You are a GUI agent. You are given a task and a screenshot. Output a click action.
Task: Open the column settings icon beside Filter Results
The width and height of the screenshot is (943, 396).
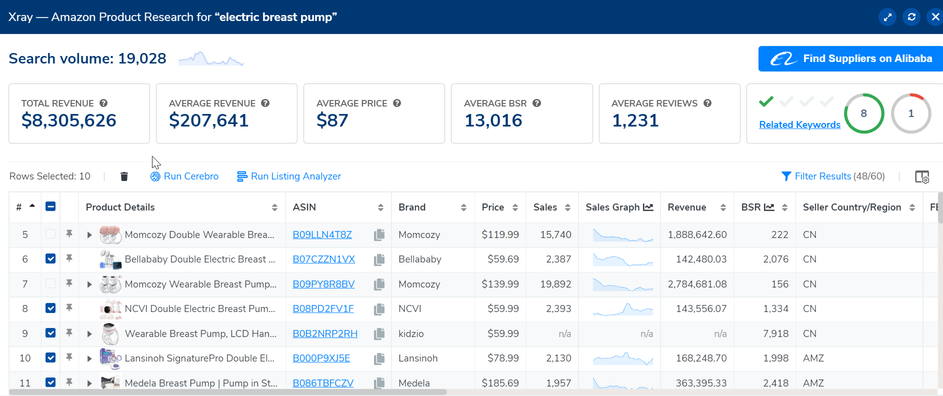pyautogui.click(x=922, y=176)
